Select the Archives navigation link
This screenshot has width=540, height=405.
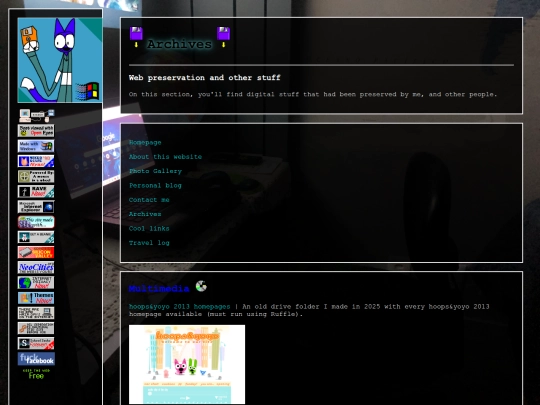pyautogui.click(x=145, y=214)
